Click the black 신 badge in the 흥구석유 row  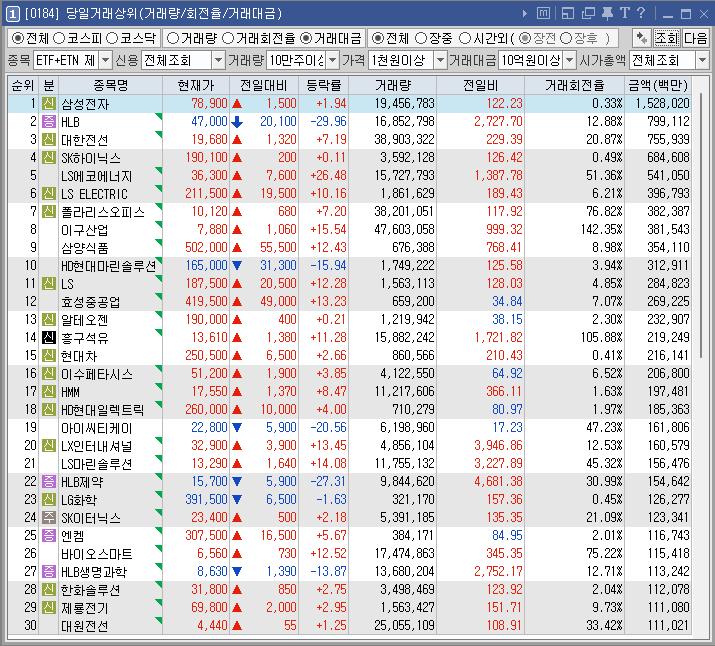point(49,337)
